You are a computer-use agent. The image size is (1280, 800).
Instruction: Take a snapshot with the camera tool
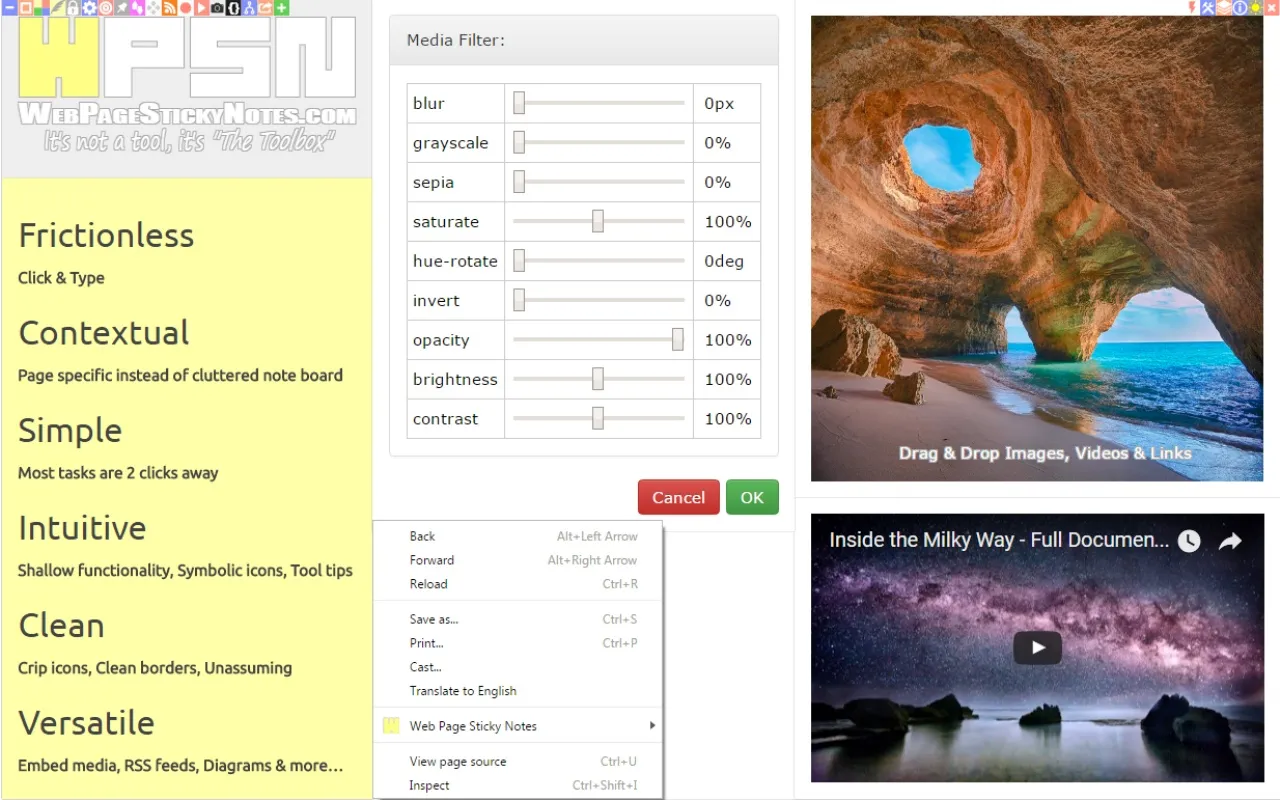[x=217, y=8]
